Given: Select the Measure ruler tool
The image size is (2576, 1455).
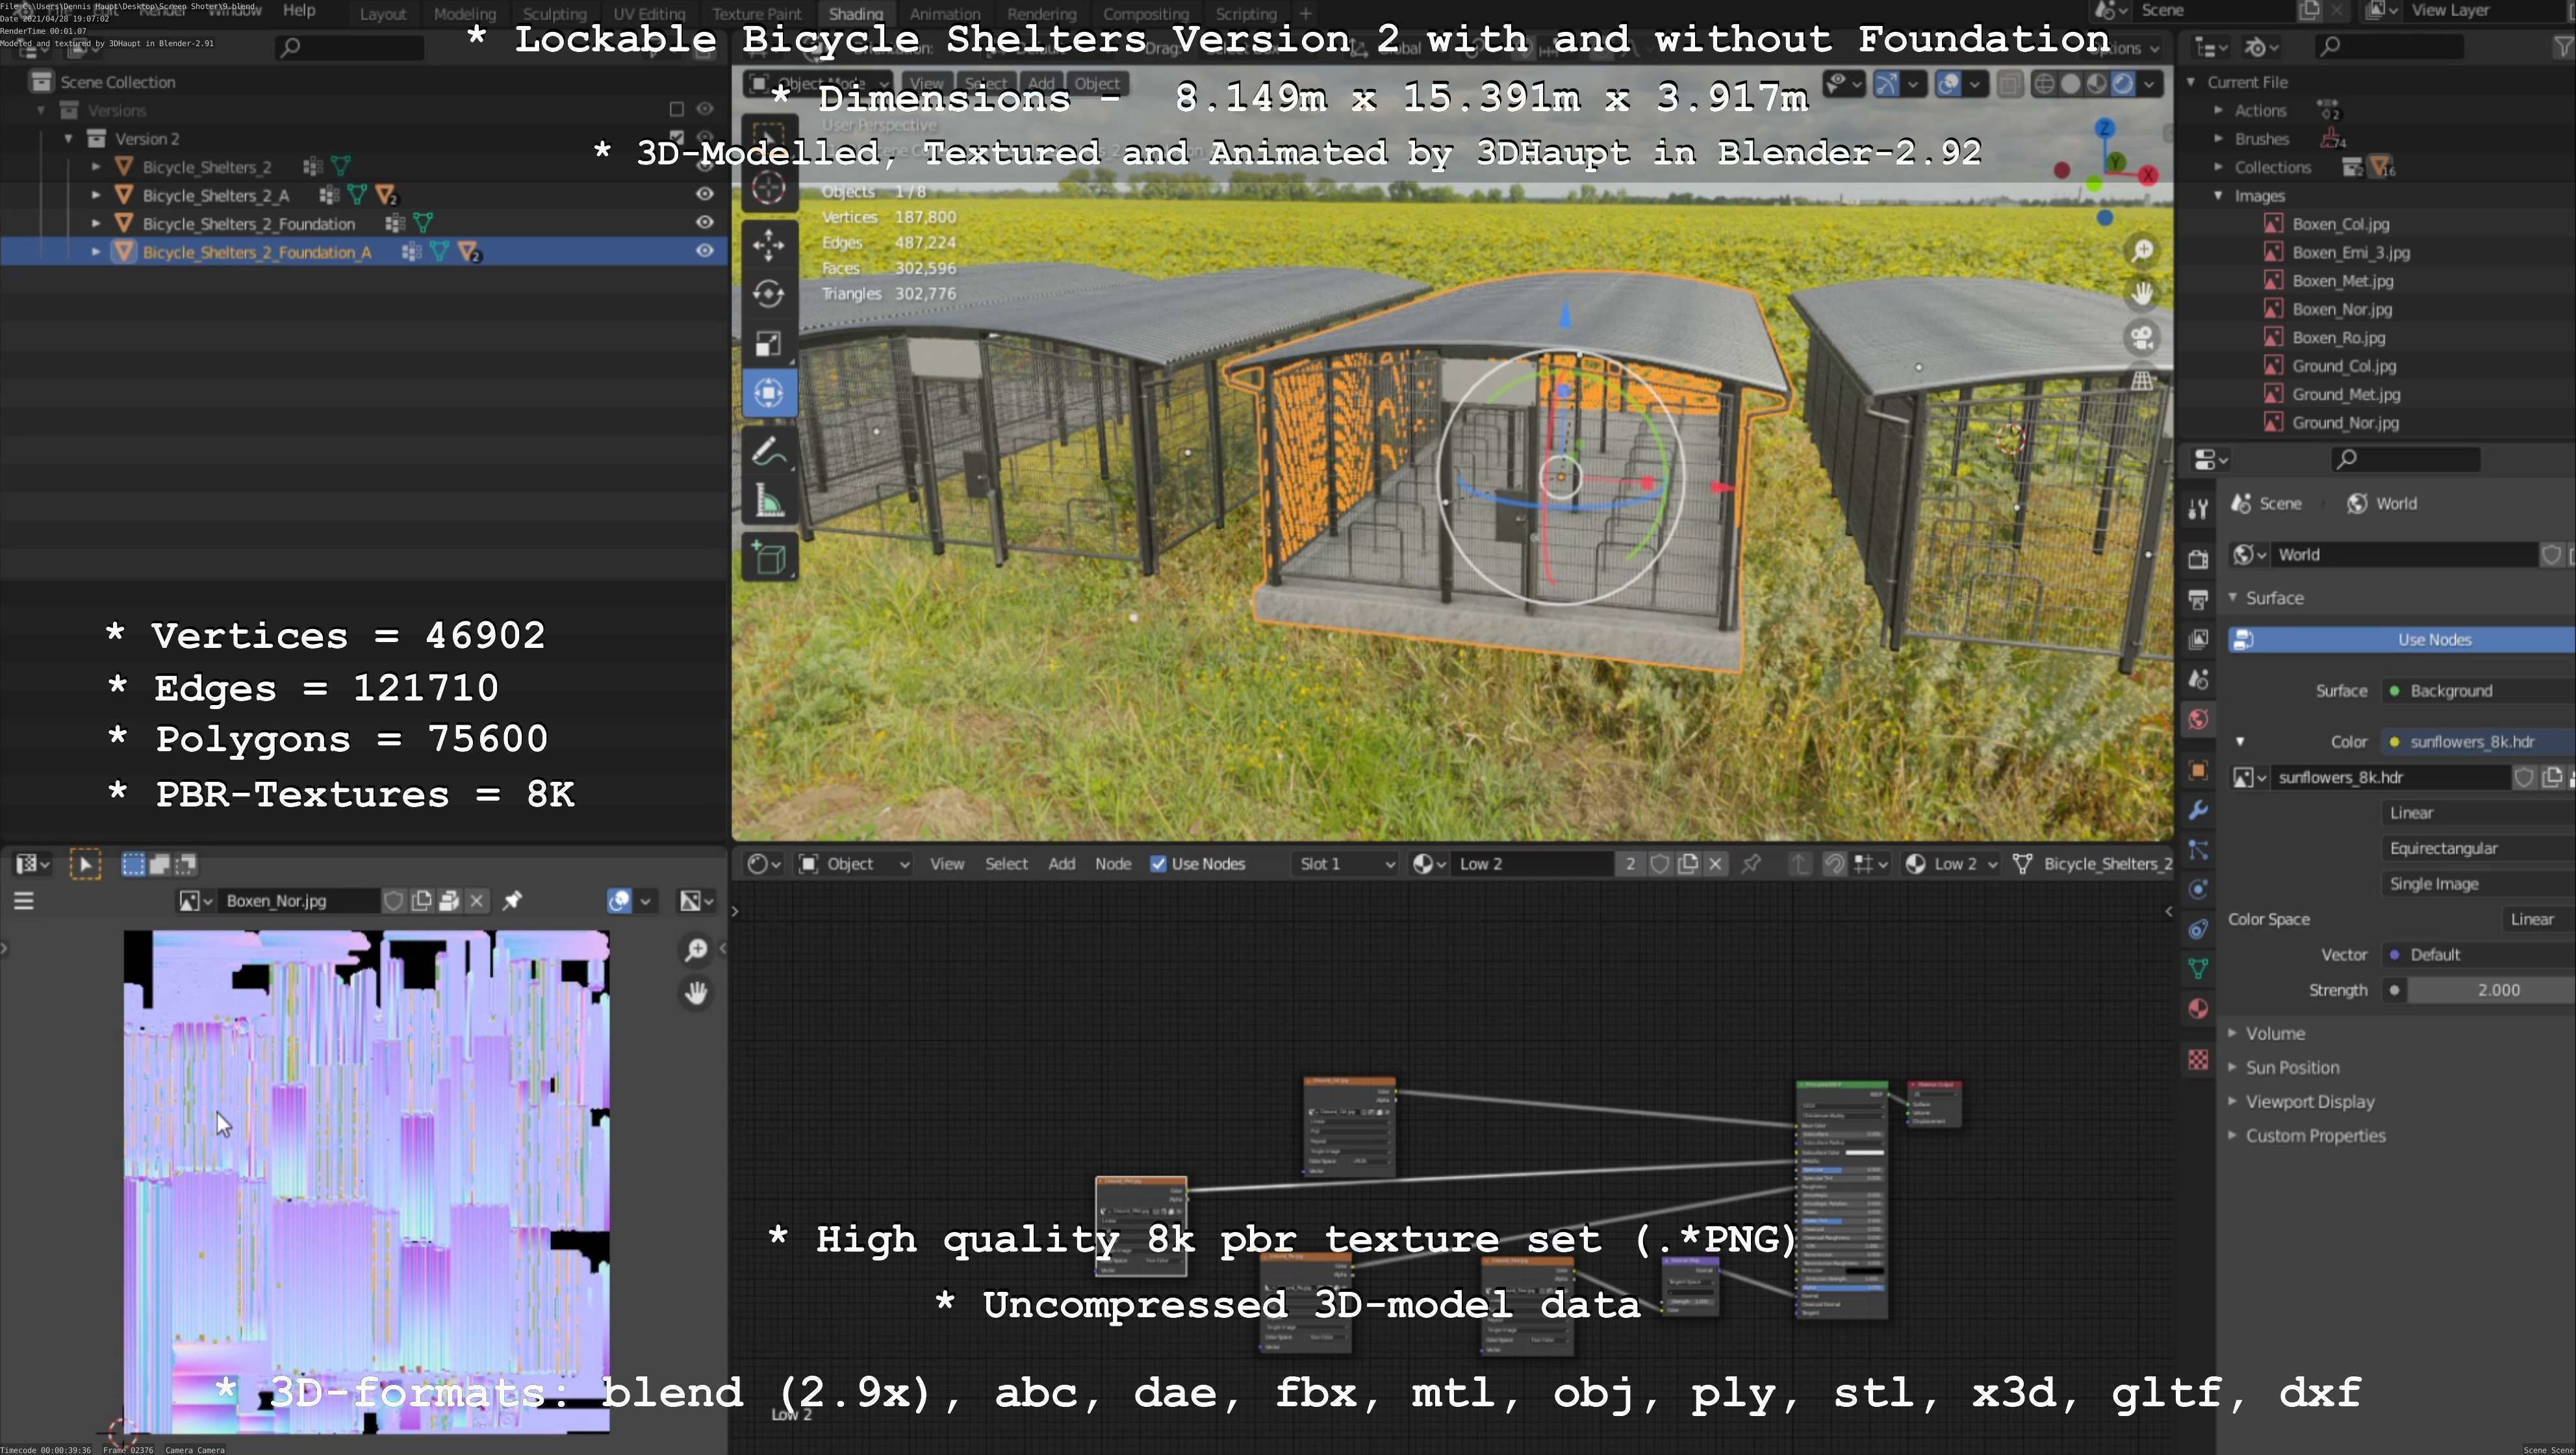Looking at the screenshot, I should pos(768,501).
